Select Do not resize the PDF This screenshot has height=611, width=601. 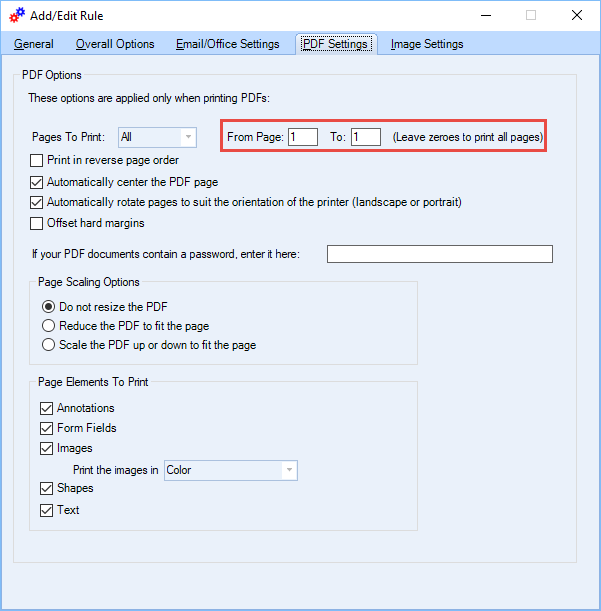(x=48, y=307)
